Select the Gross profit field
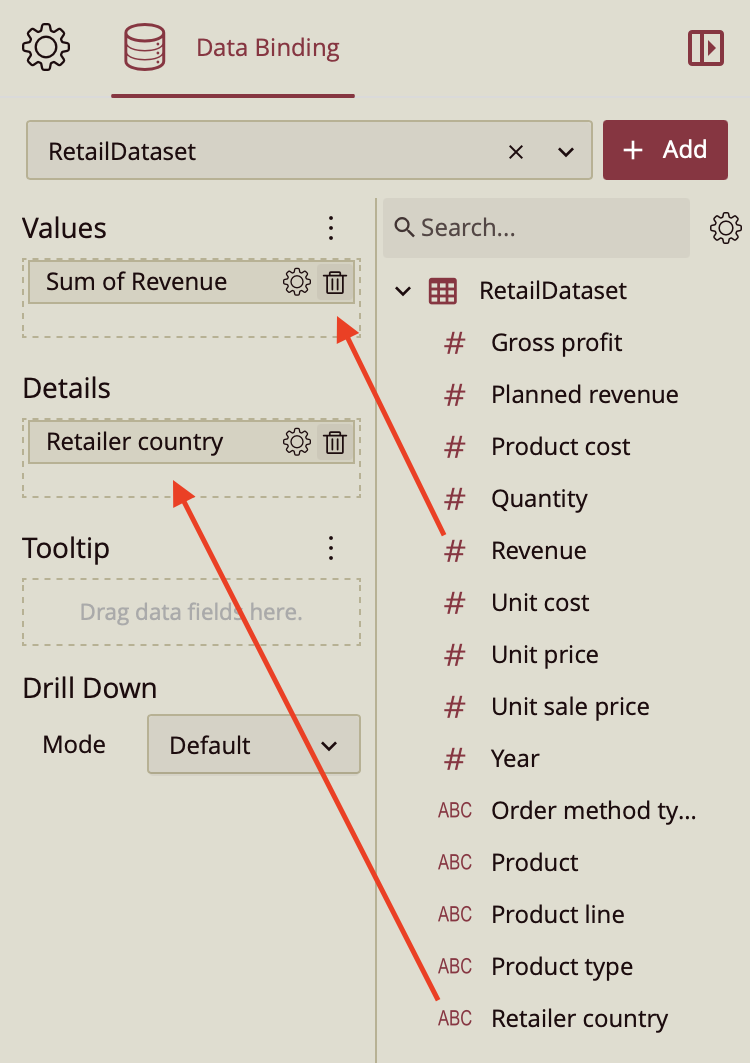750x1063 pixels. click(556, 343)
